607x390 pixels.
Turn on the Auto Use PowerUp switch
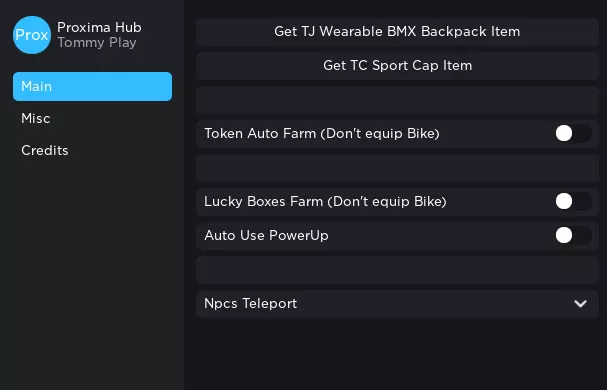click(x=573, y=235)
